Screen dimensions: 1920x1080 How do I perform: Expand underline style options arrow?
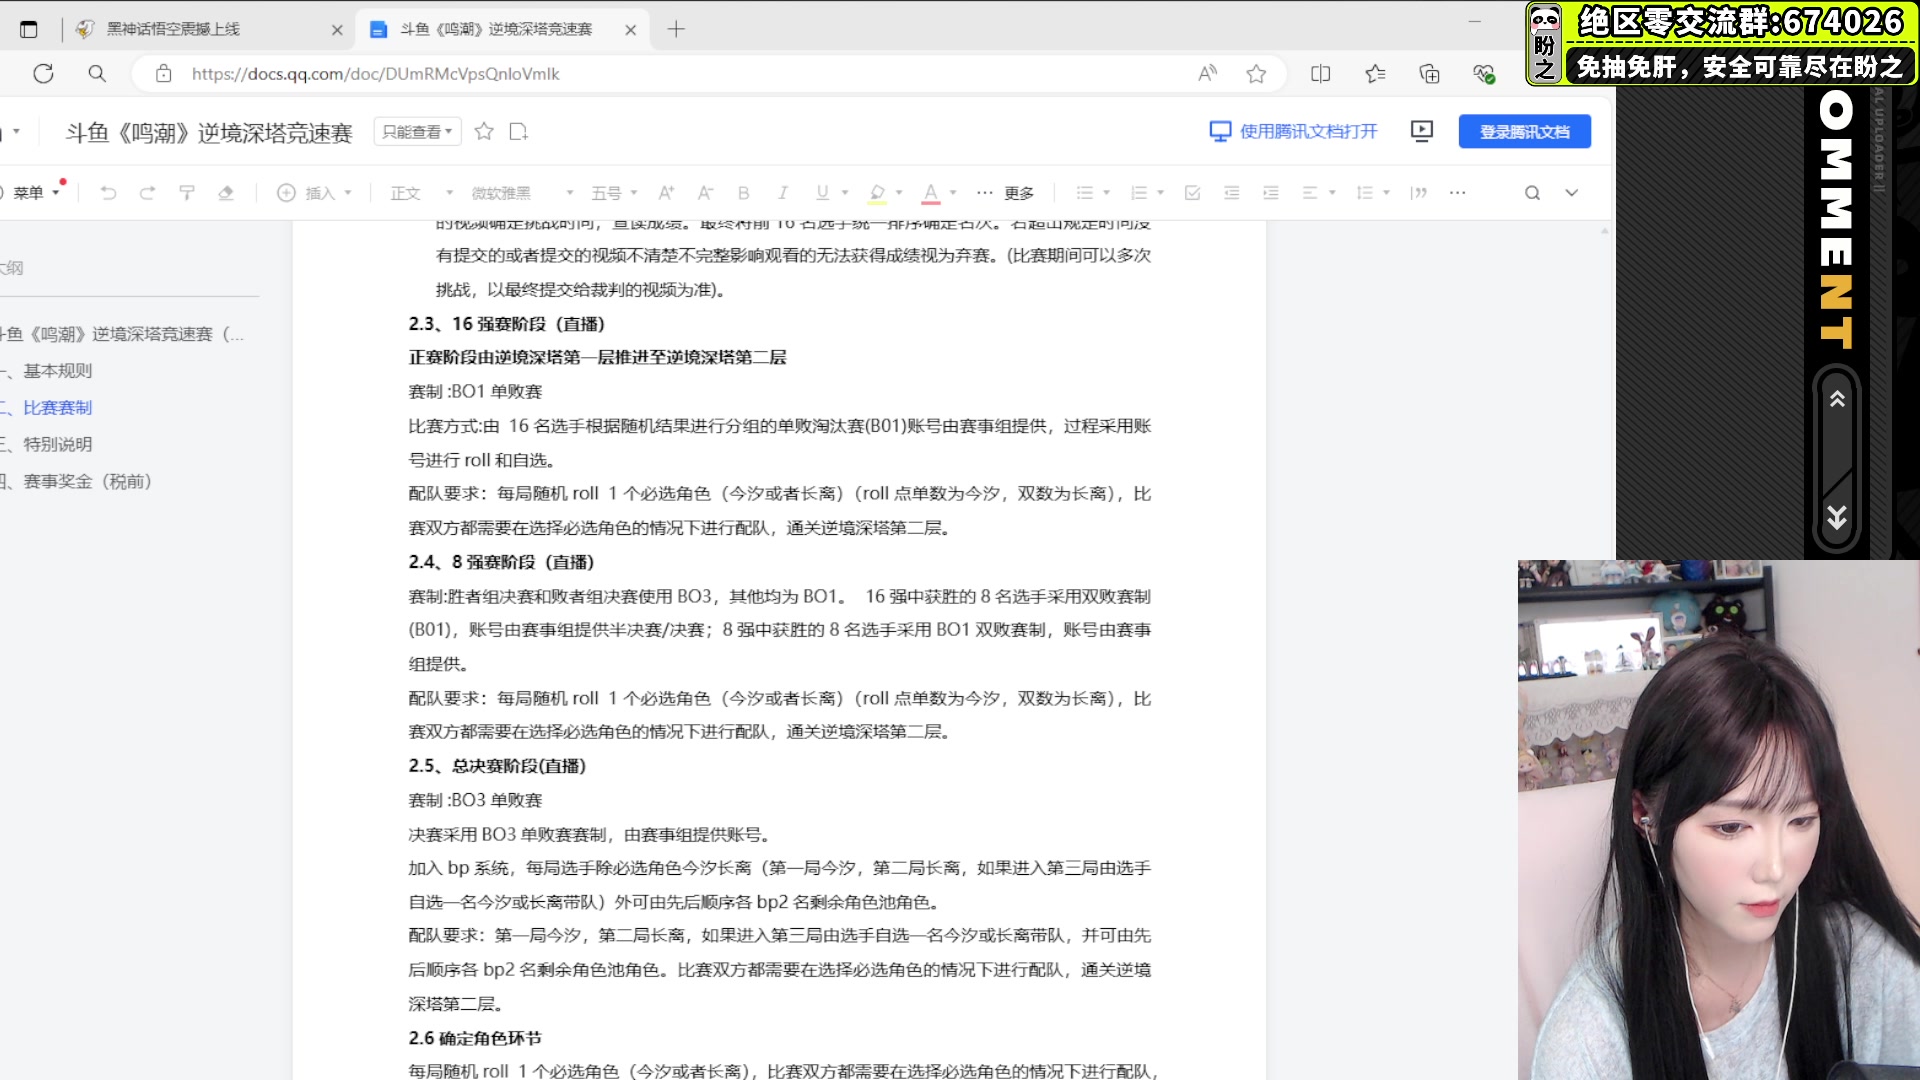click(x=845, y=193)
